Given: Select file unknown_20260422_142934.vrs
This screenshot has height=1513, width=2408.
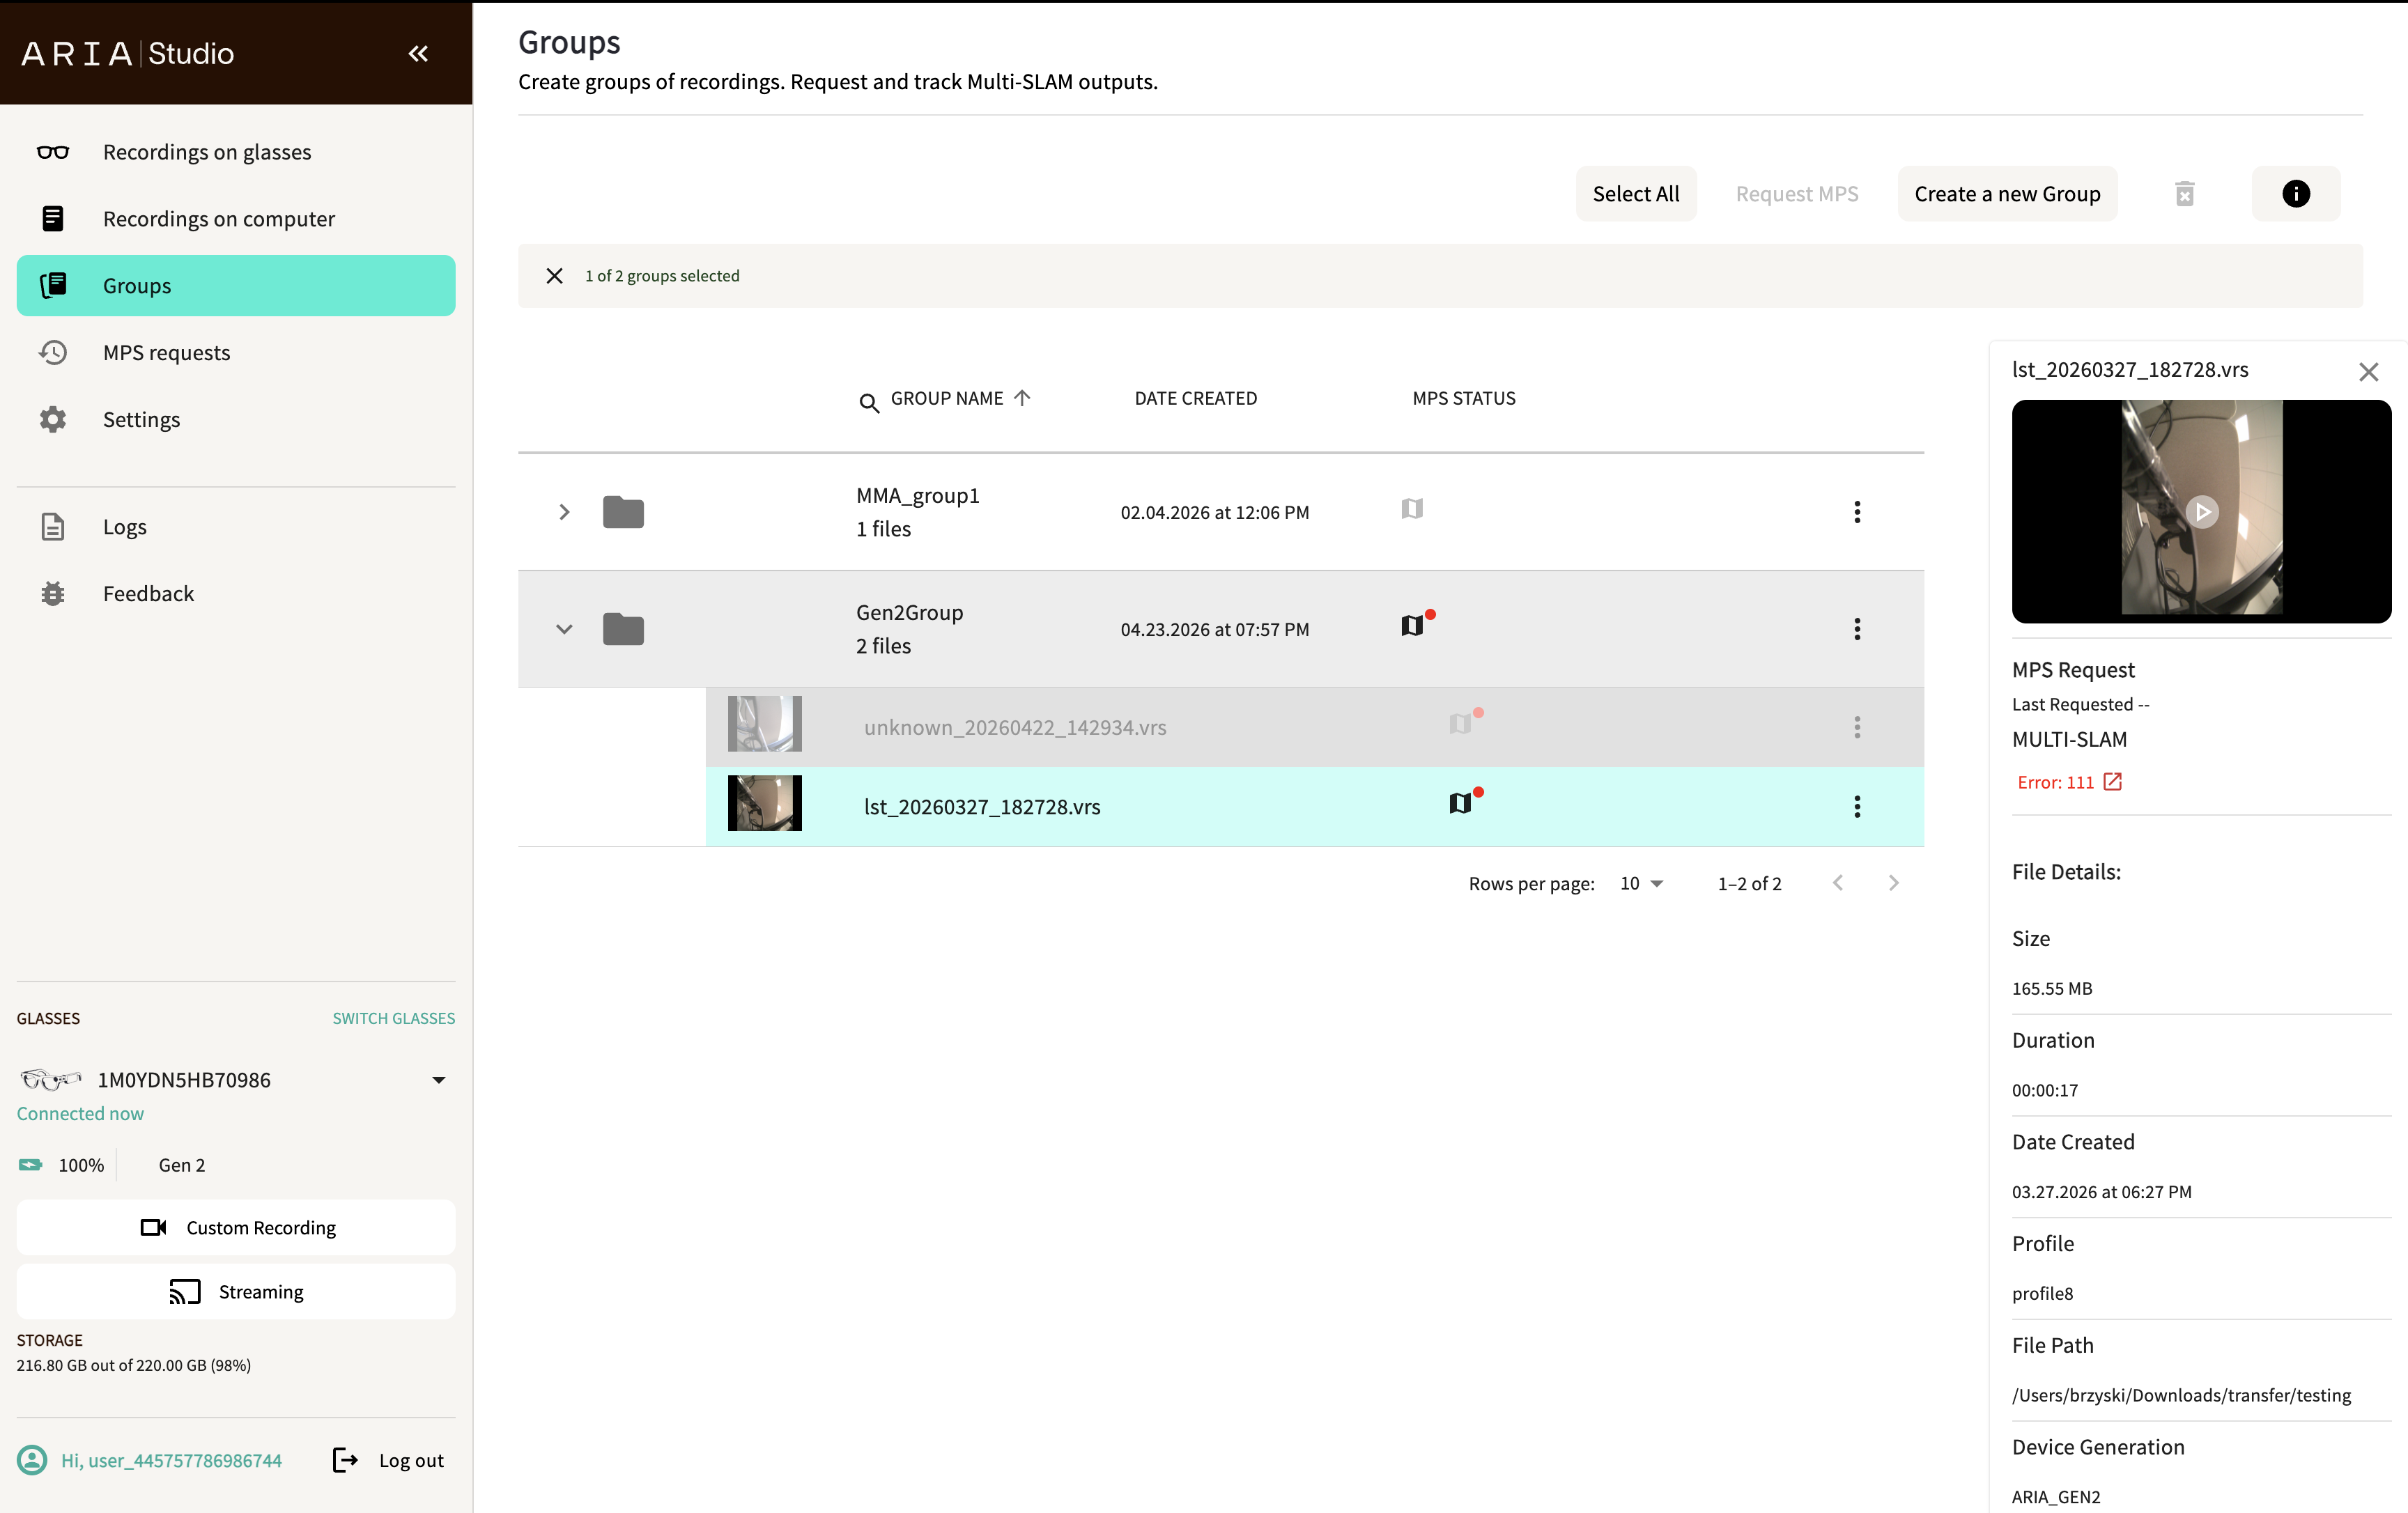Looking at the screenshot, I should (x=1015, y=727).
